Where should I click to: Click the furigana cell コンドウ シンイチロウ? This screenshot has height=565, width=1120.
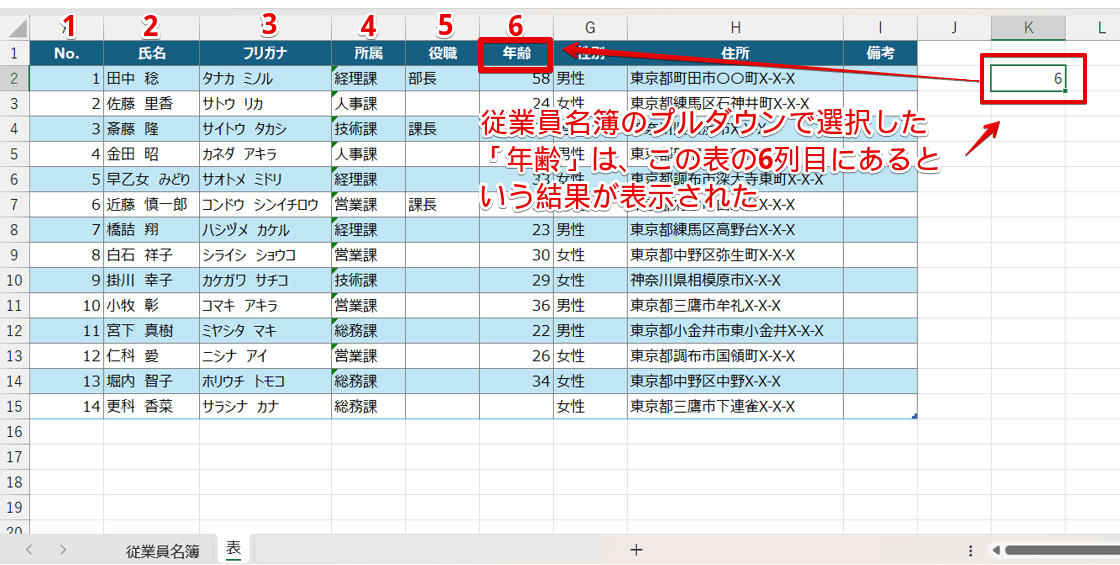[266, 204]
